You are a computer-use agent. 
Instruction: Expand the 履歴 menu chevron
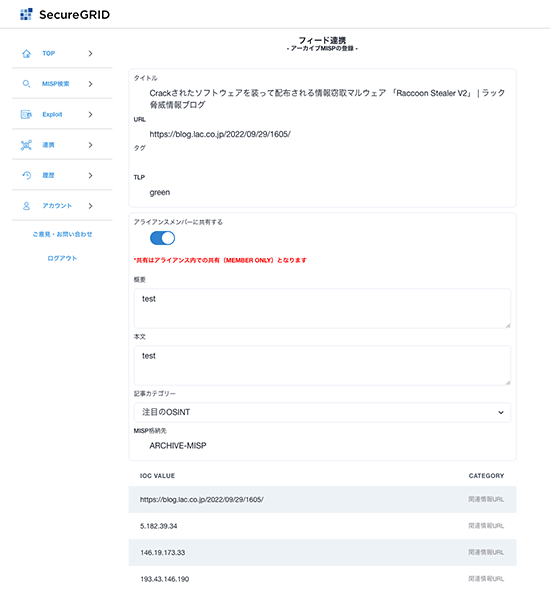tap(90, 175)
